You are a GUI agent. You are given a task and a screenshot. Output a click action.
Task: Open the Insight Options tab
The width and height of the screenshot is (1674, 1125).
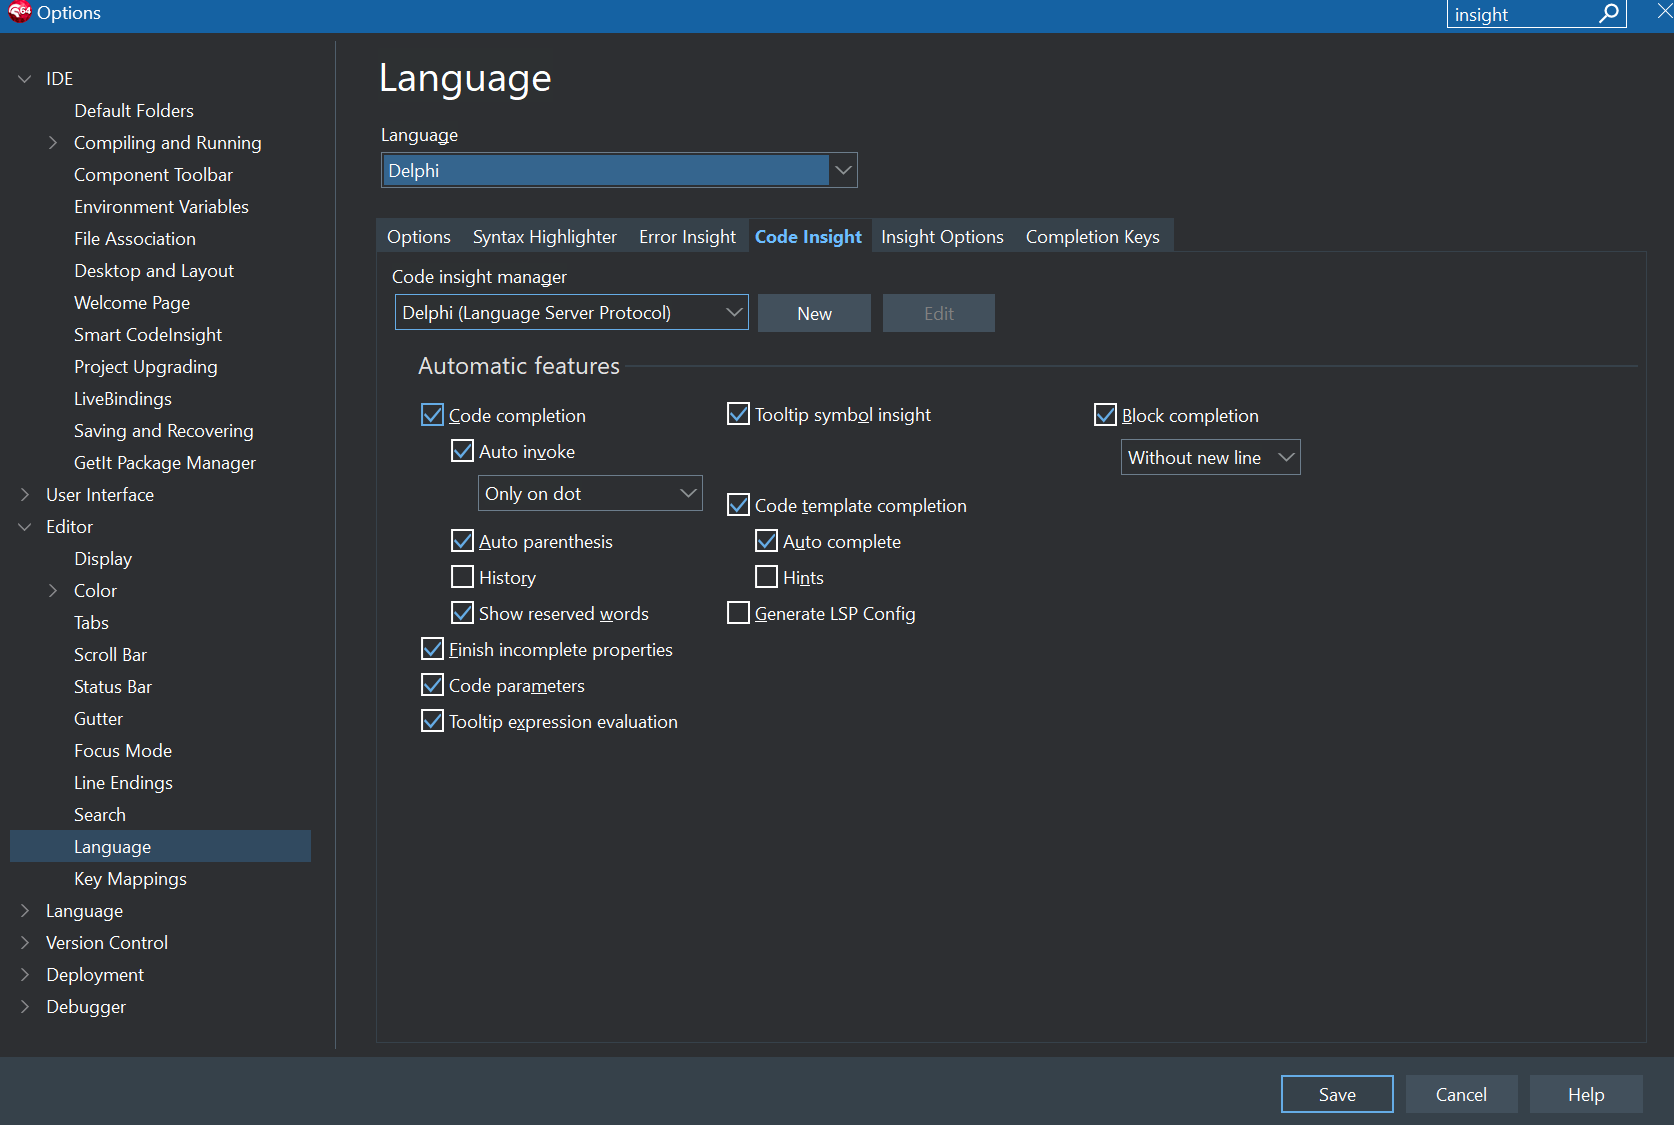point(942,237)
